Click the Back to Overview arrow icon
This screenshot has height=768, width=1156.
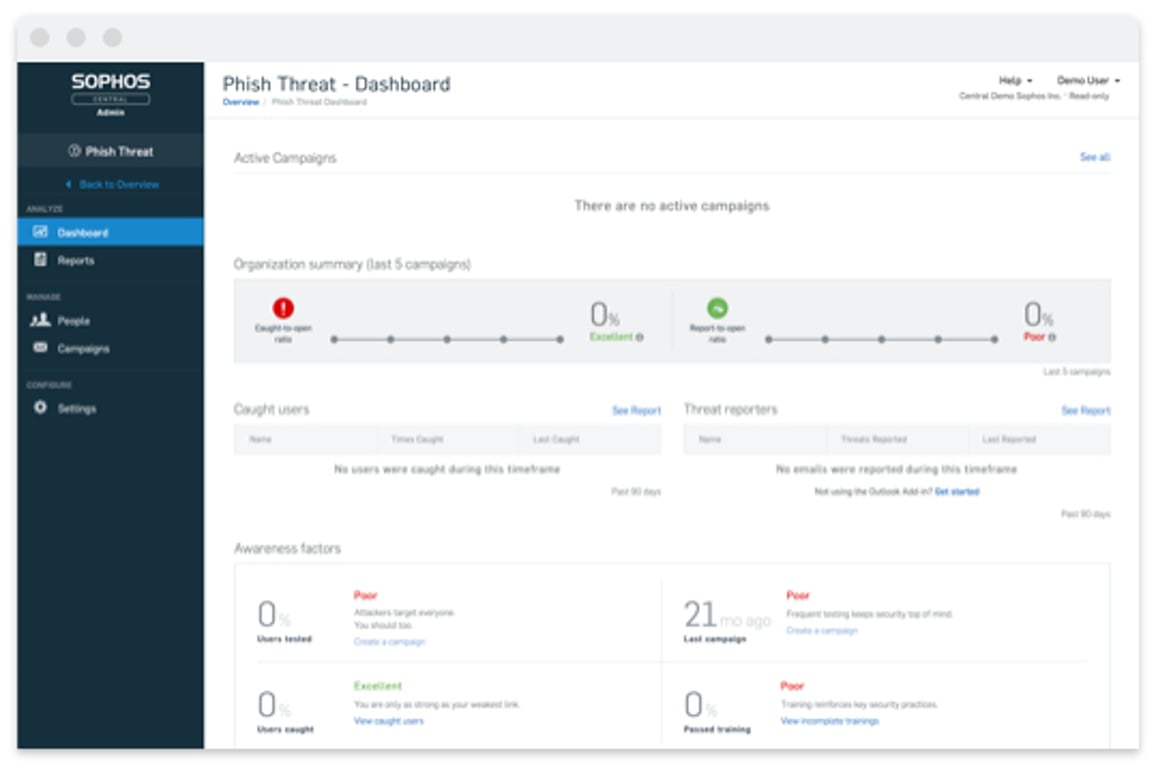pos(69,184)
